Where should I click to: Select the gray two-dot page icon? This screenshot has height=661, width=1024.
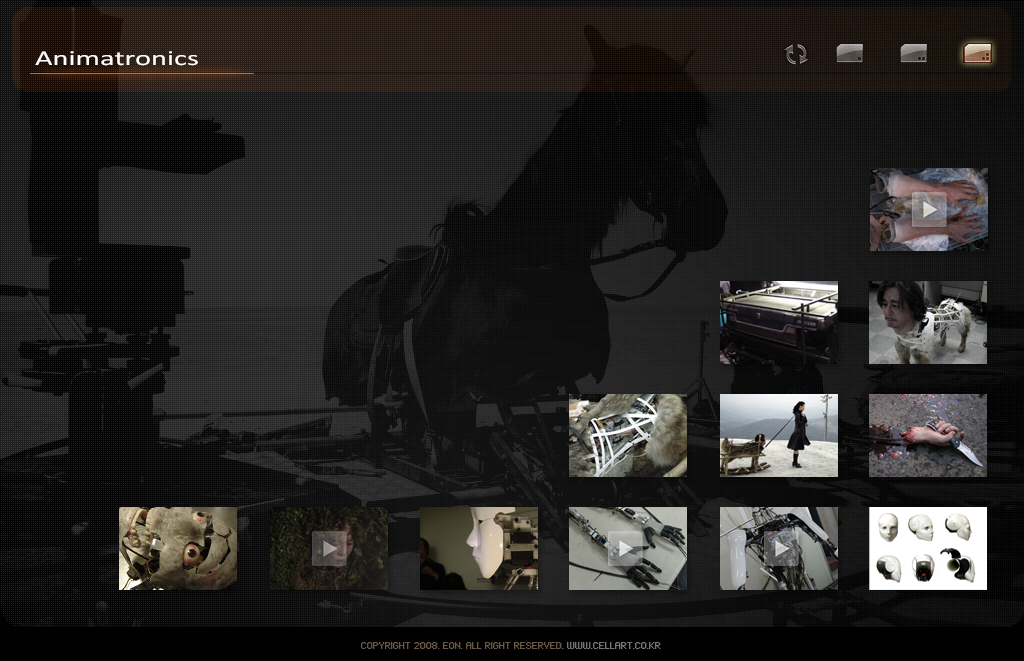914,53
